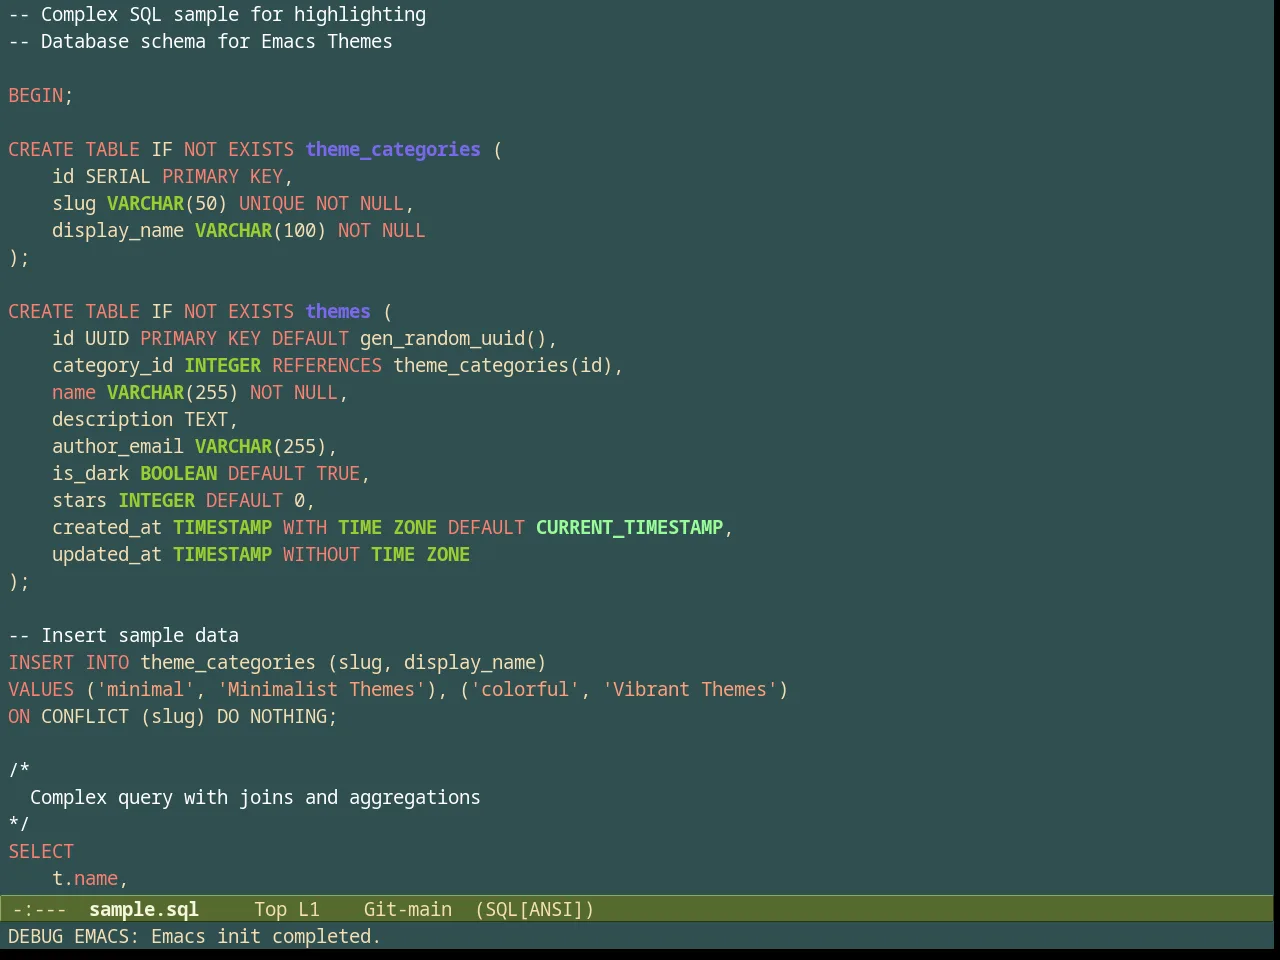Click the 'Insert sample data' comment
This screenshot has height=960, width=1280.
(x=124, y=635)
